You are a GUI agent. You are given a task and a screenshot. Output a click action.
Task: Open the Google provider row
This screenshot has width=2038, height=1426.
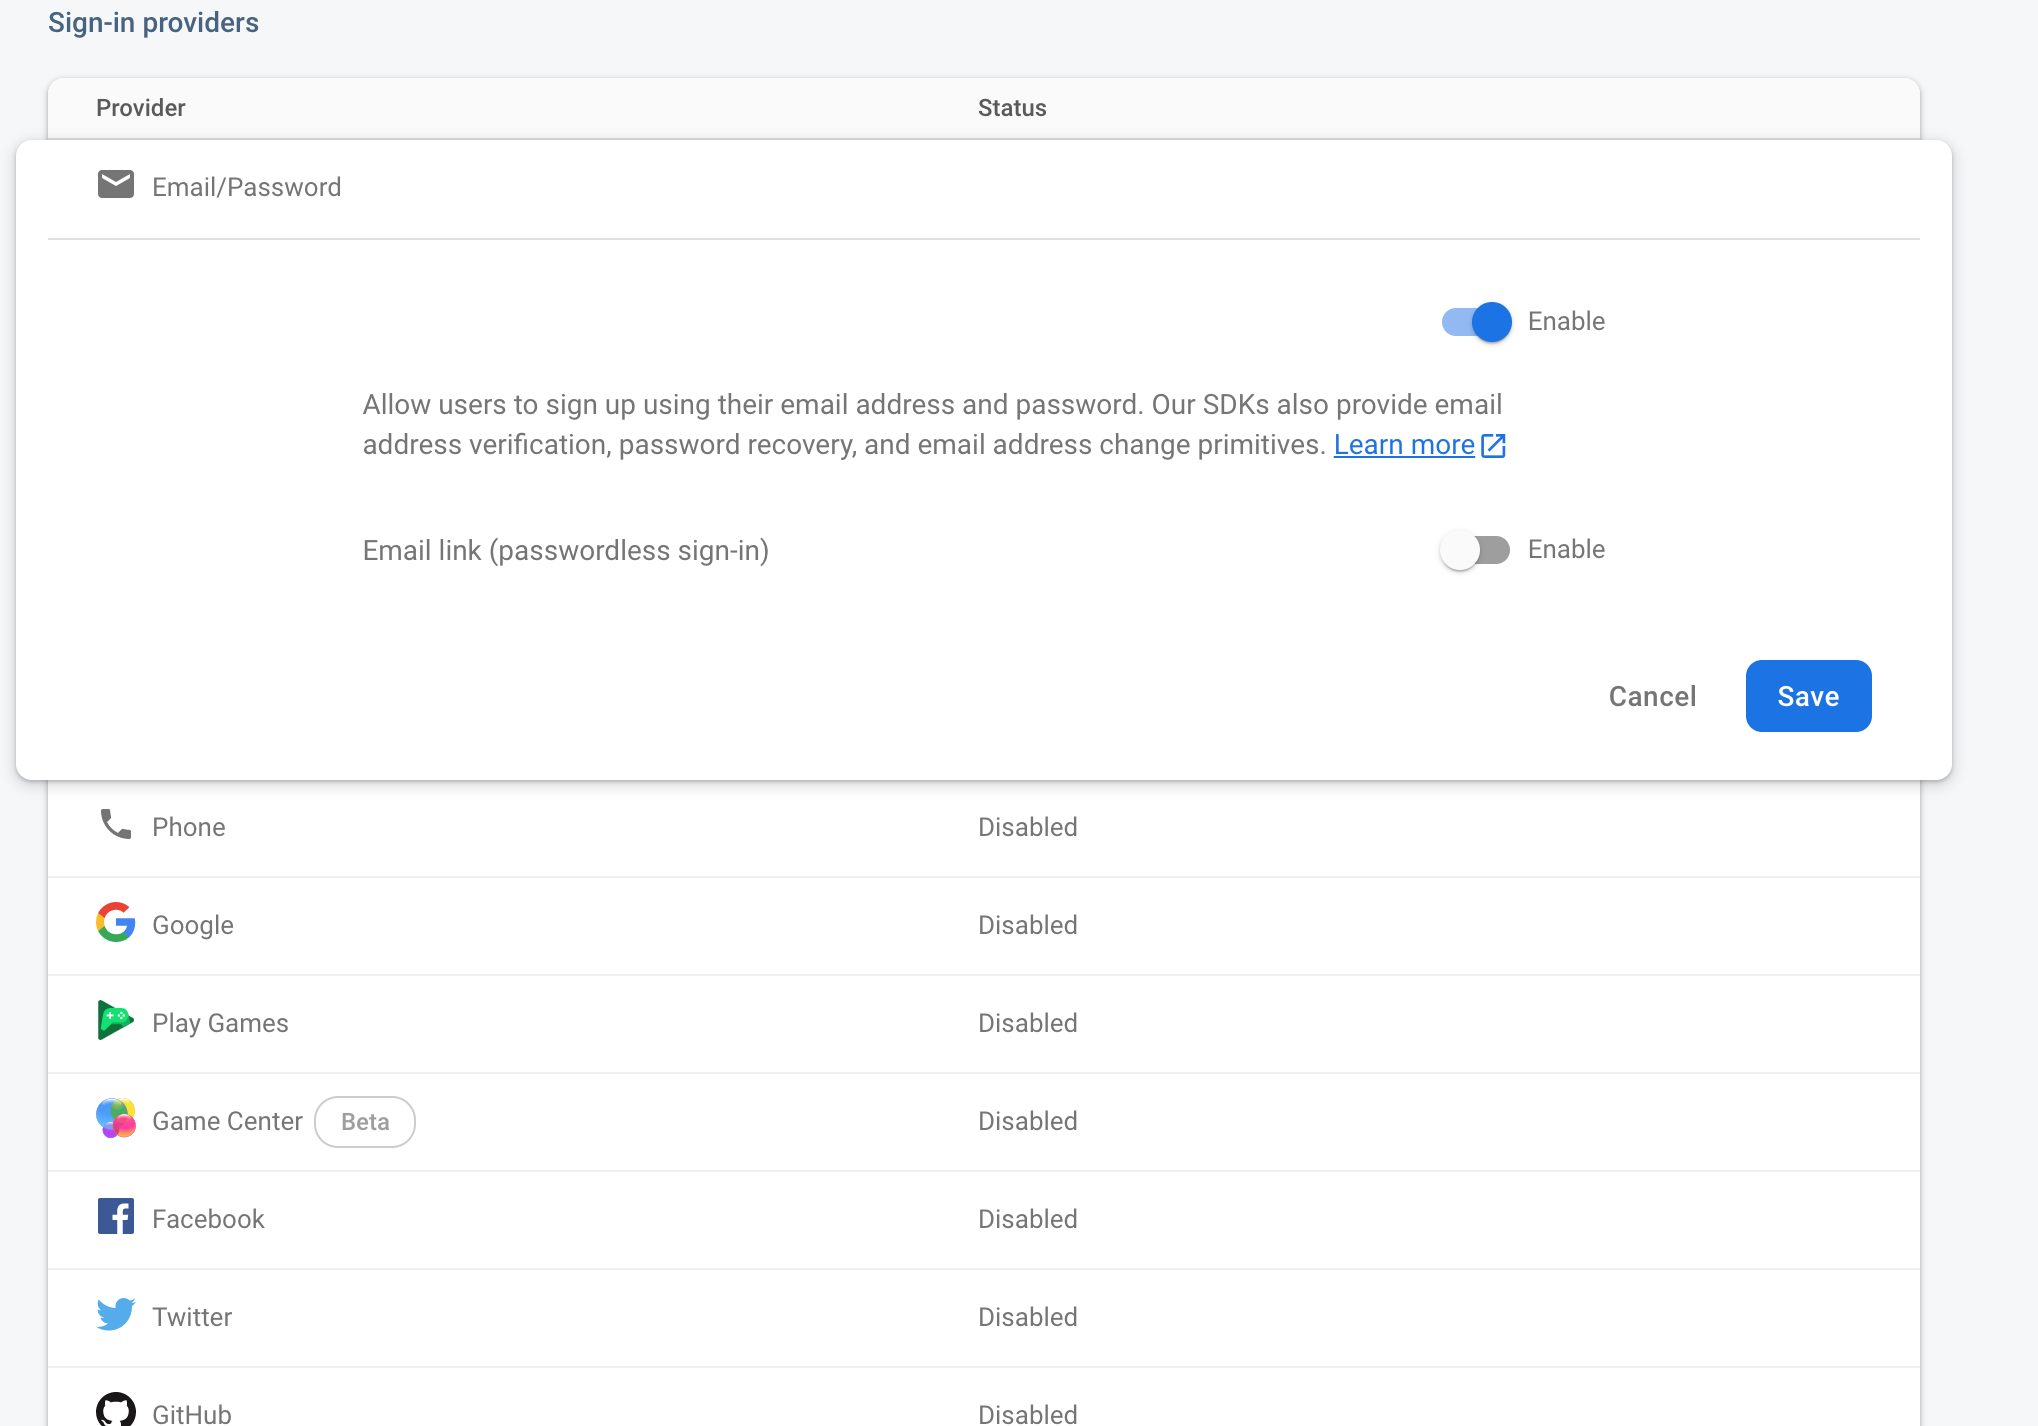click(984, 926)
